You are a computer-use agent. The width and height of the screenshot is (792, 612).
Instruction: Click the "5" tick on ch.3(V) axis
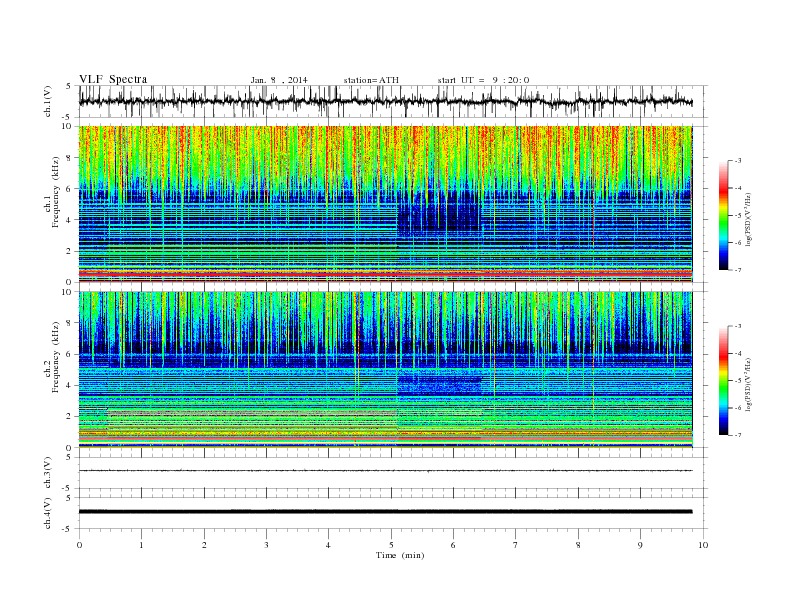click(x=70, y=457)
